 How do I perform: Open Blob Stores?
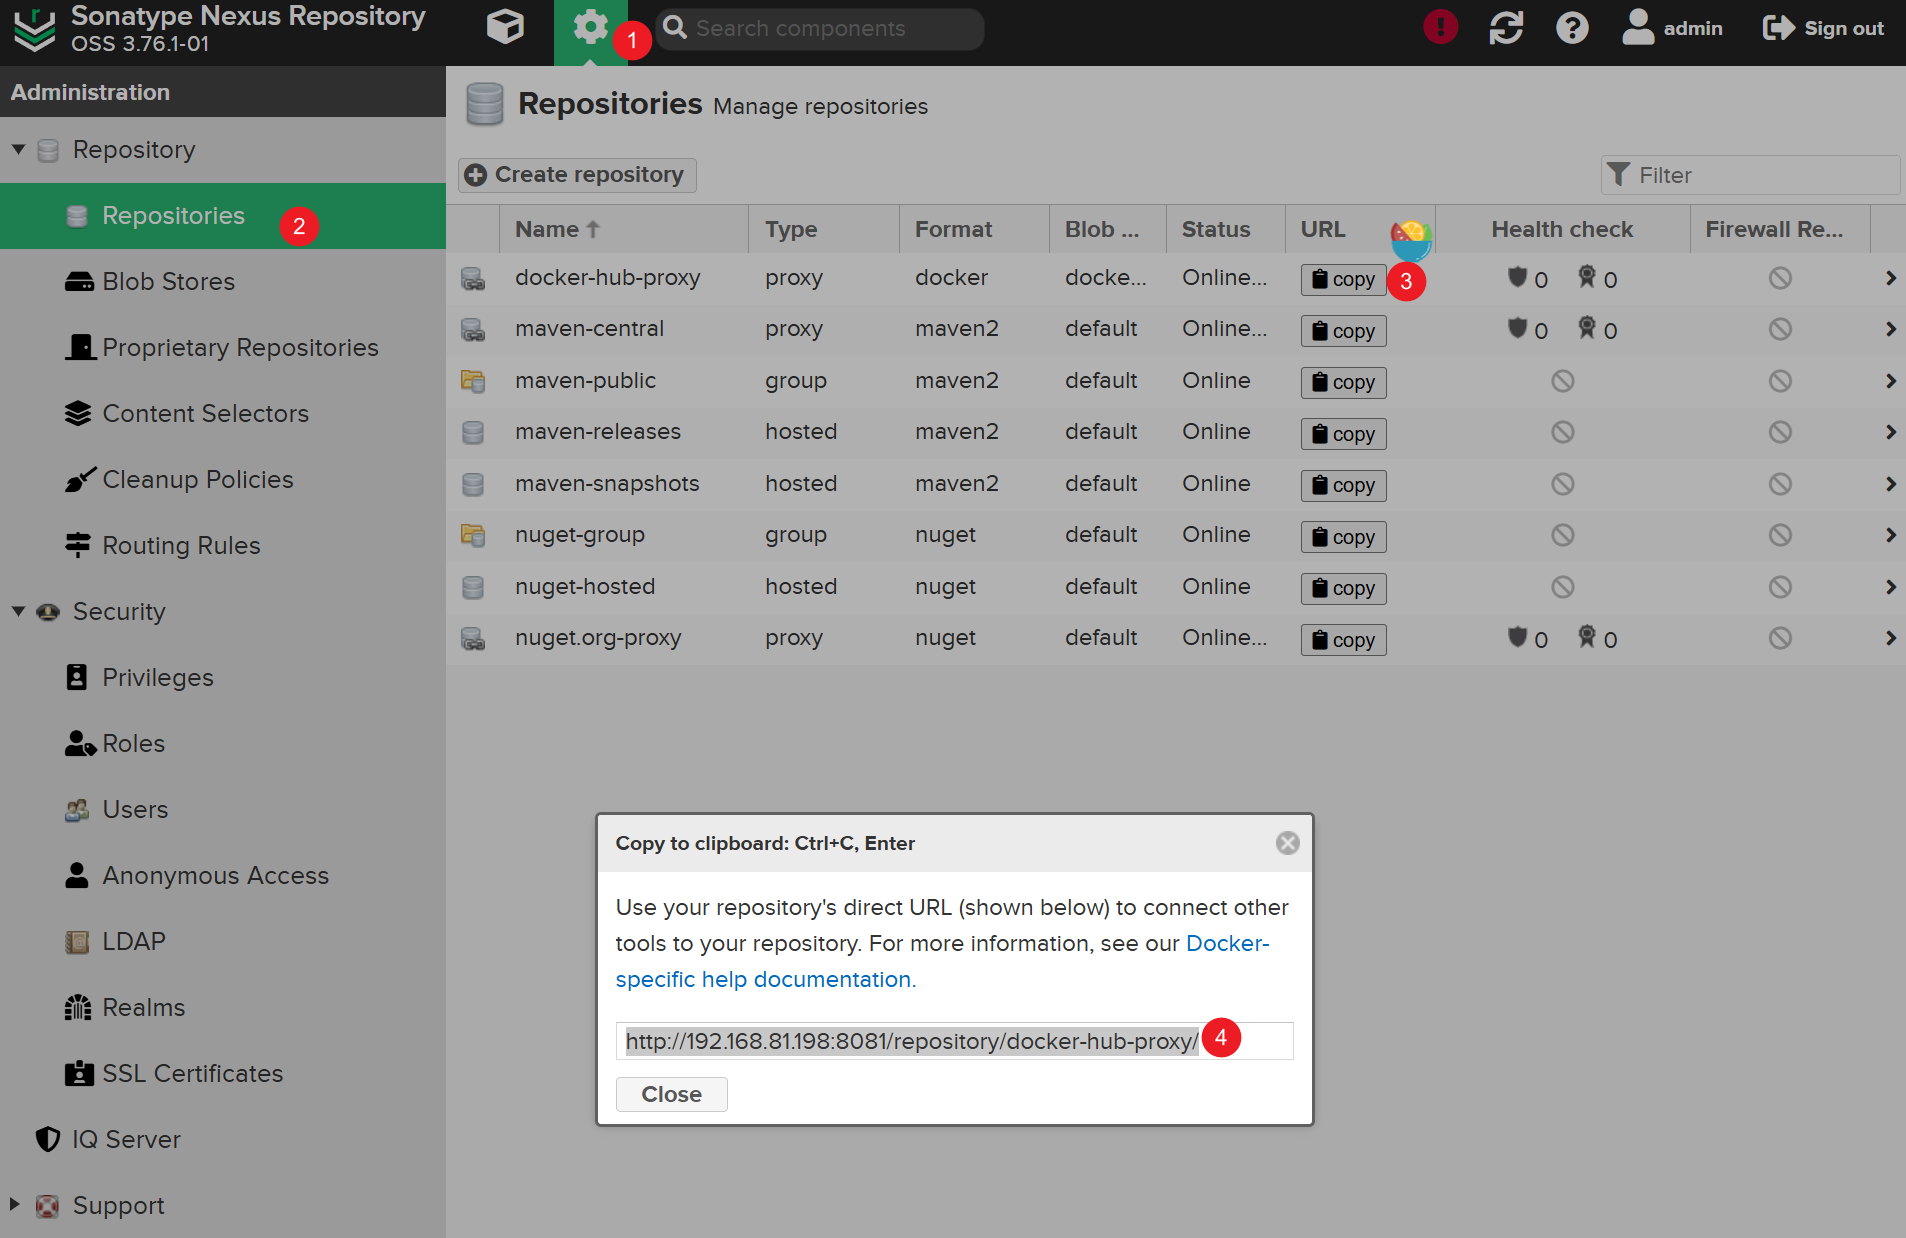pyautogui.click(x=223, y=282)
